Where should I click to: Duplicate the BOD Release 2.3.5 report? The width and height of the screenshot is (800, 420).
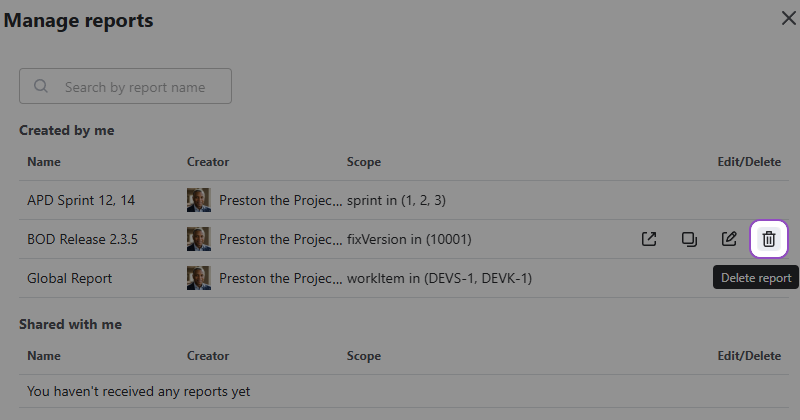click(x=689, y=239)
